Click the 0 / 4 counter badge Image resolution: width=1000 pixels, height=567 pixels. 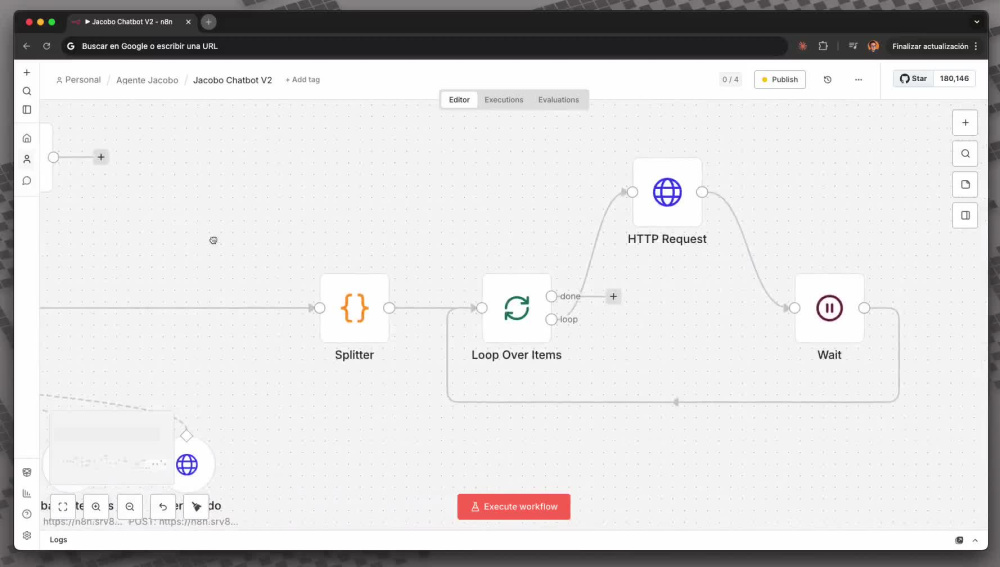(x=730, y=80)
